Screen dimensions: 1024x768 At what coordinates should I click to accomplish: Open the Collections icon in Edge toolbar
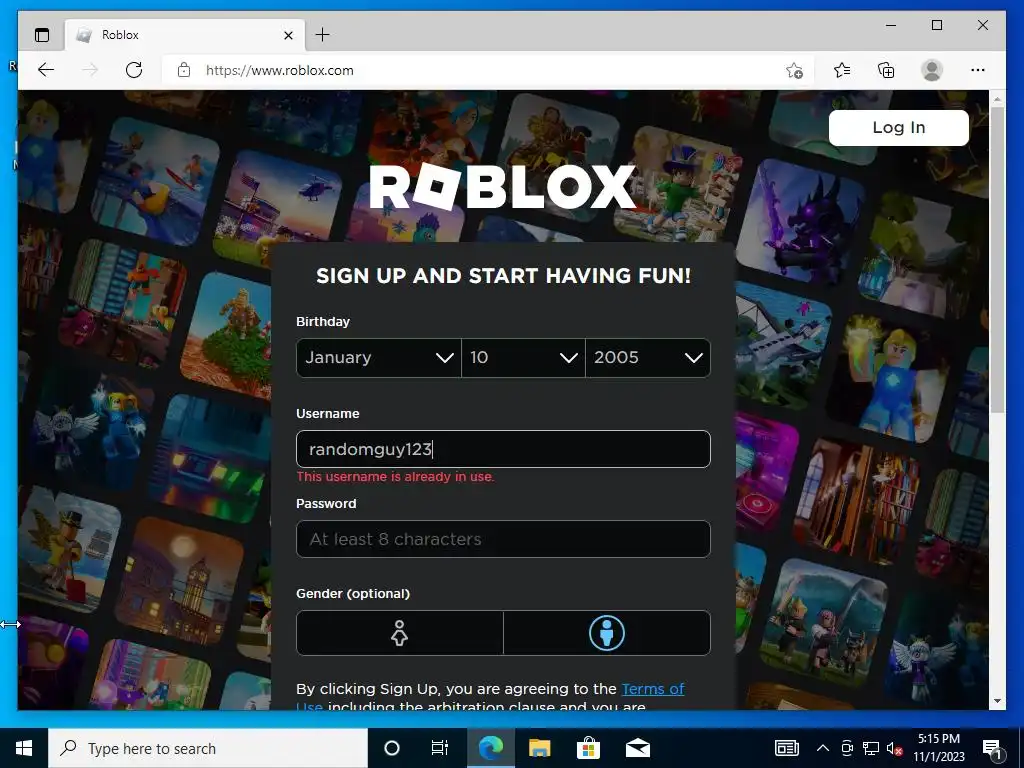[886, 70]
